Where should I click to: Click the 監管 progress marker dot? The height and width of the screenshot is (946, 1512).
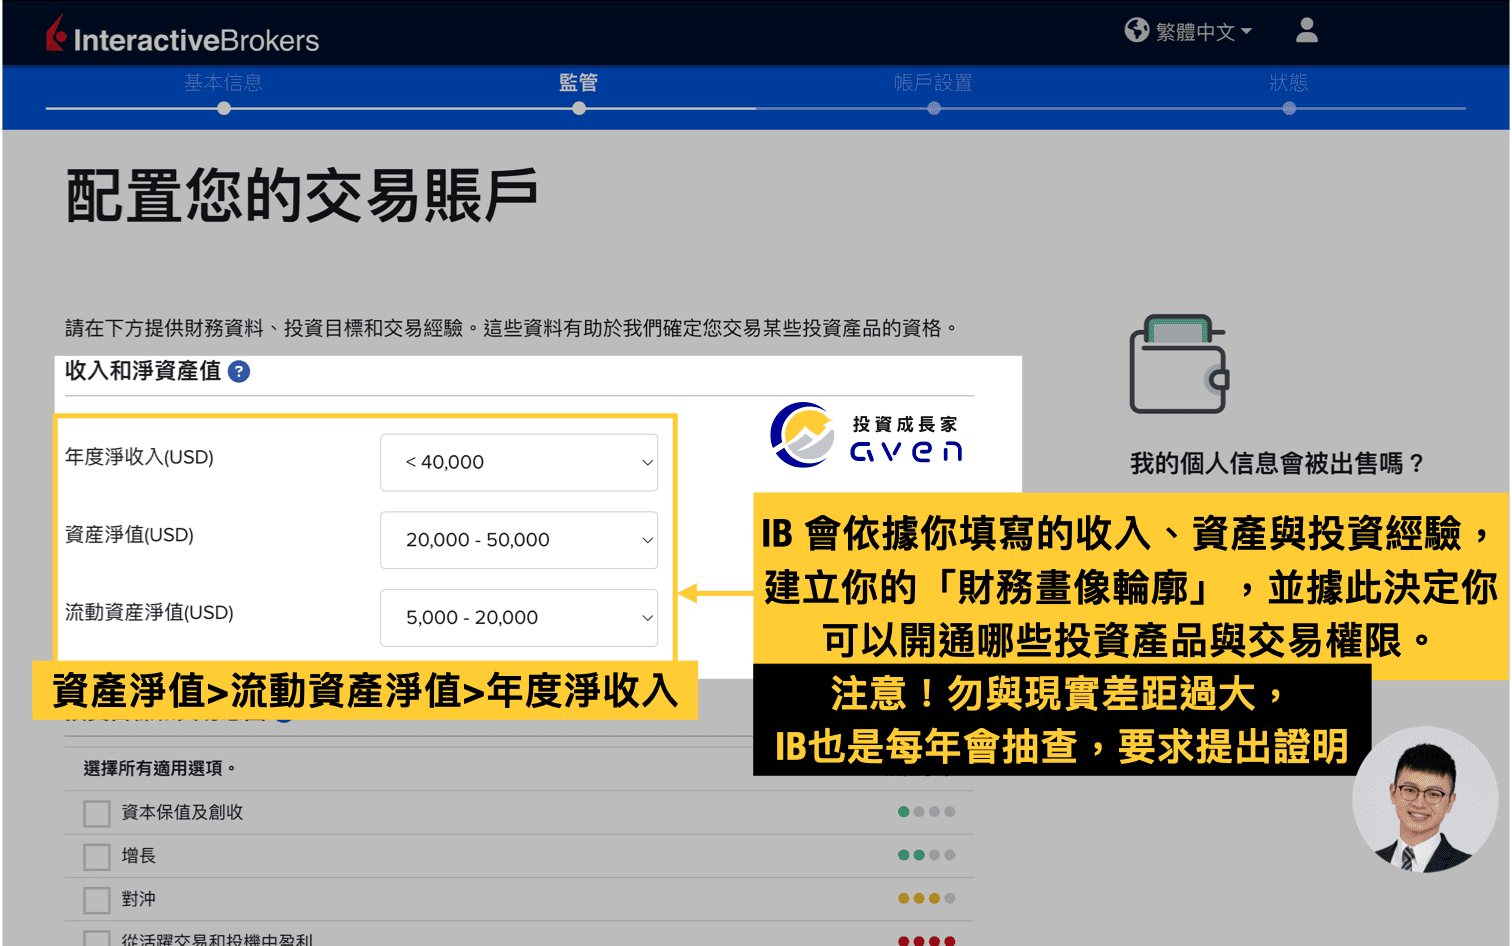click(579, 107)
